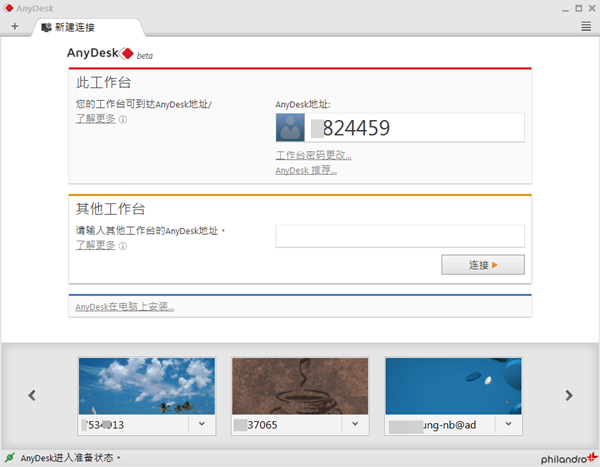Focus the remote AnyDesk address input field

400,236
